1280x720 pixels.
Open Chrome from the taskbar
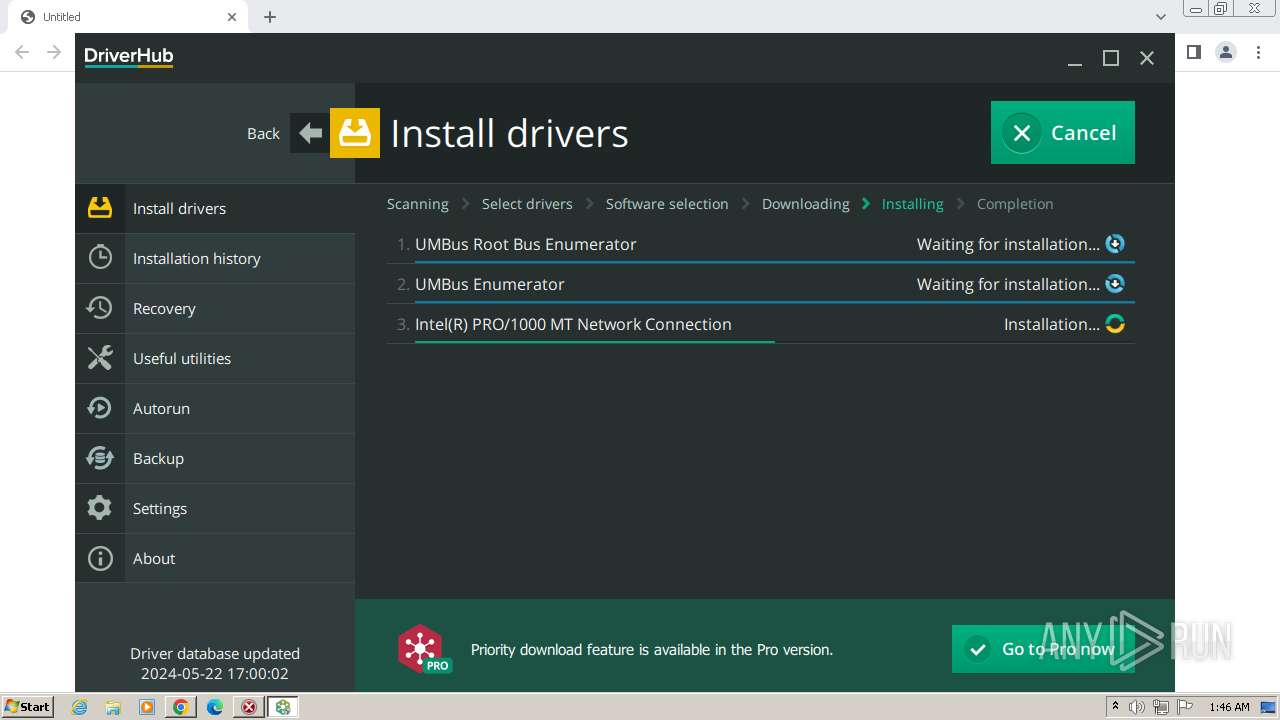[x=180, y=707]
